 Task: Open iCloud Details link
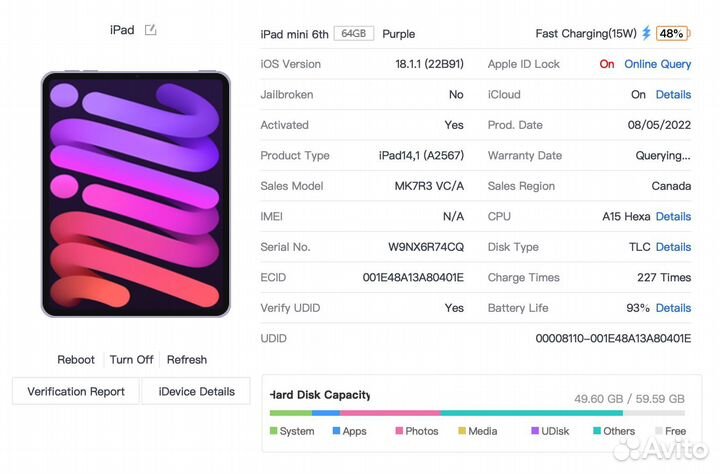673,95
